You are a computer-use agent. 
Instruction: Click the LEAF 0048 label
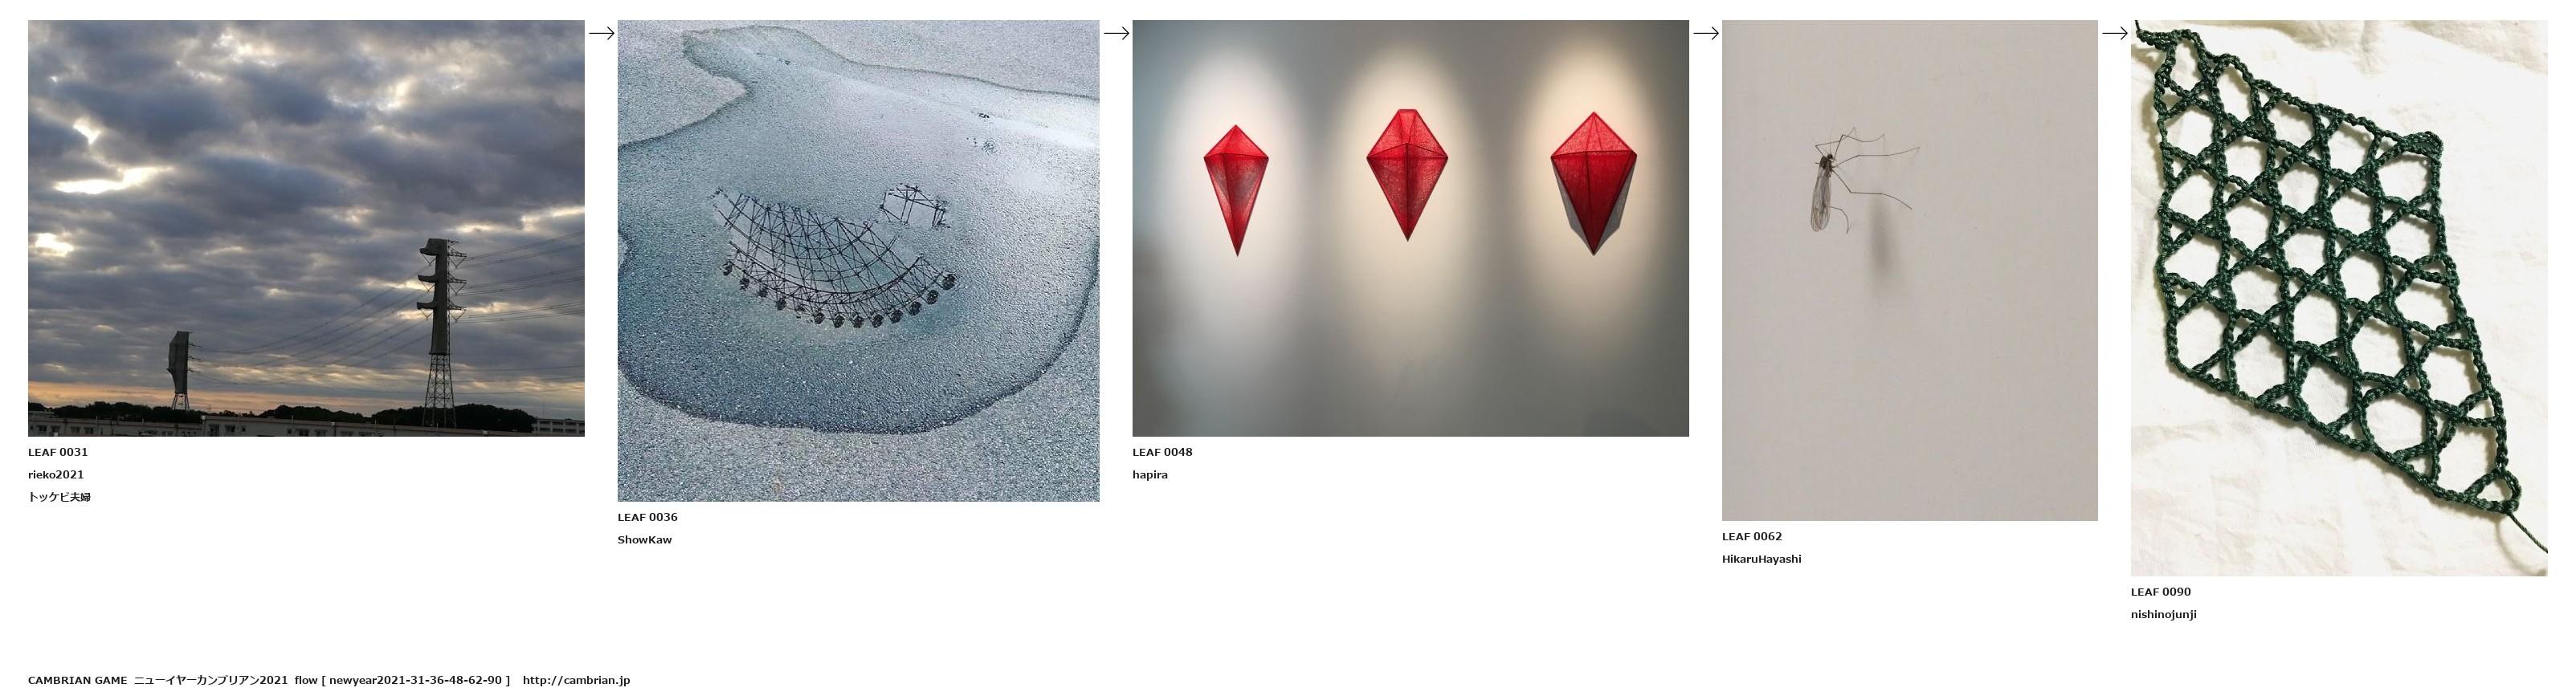click(x=1163, y=452)
